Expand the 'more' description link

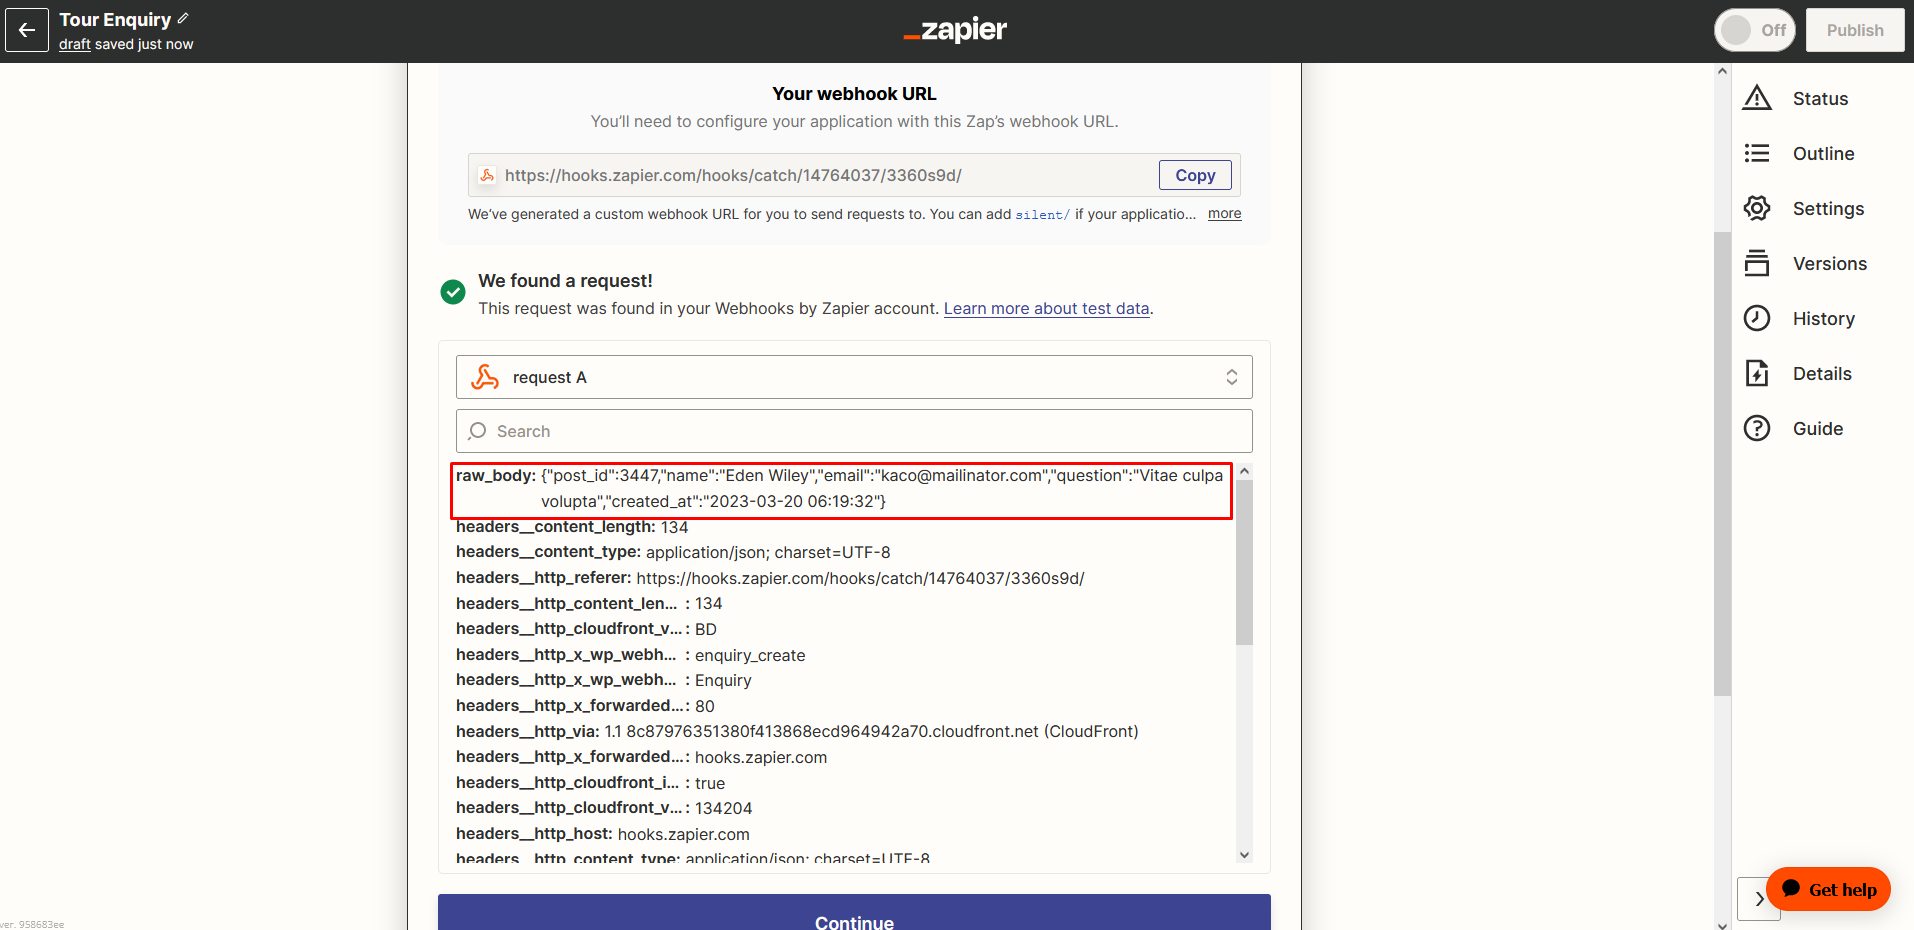tap(1224, 213)
